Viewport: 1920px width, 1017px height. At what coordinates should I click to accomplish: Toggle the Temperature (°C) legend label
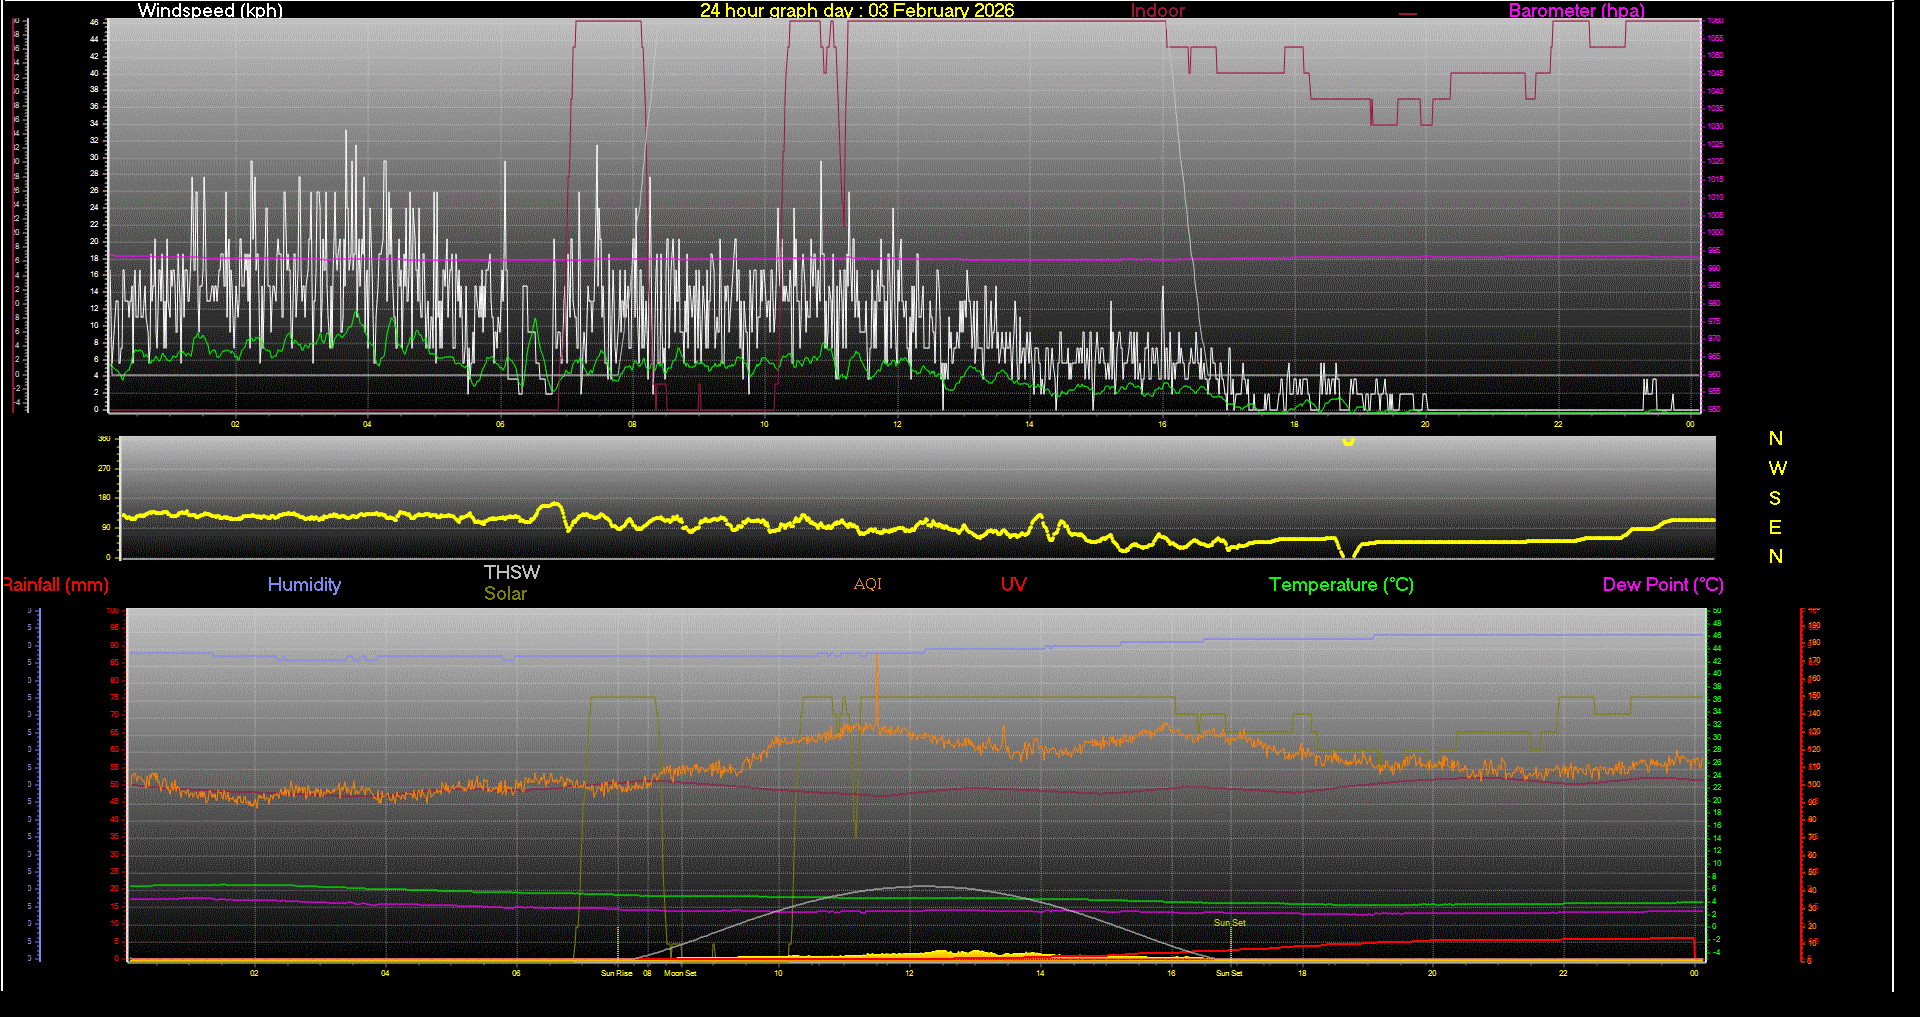[x=1341, y=584]
